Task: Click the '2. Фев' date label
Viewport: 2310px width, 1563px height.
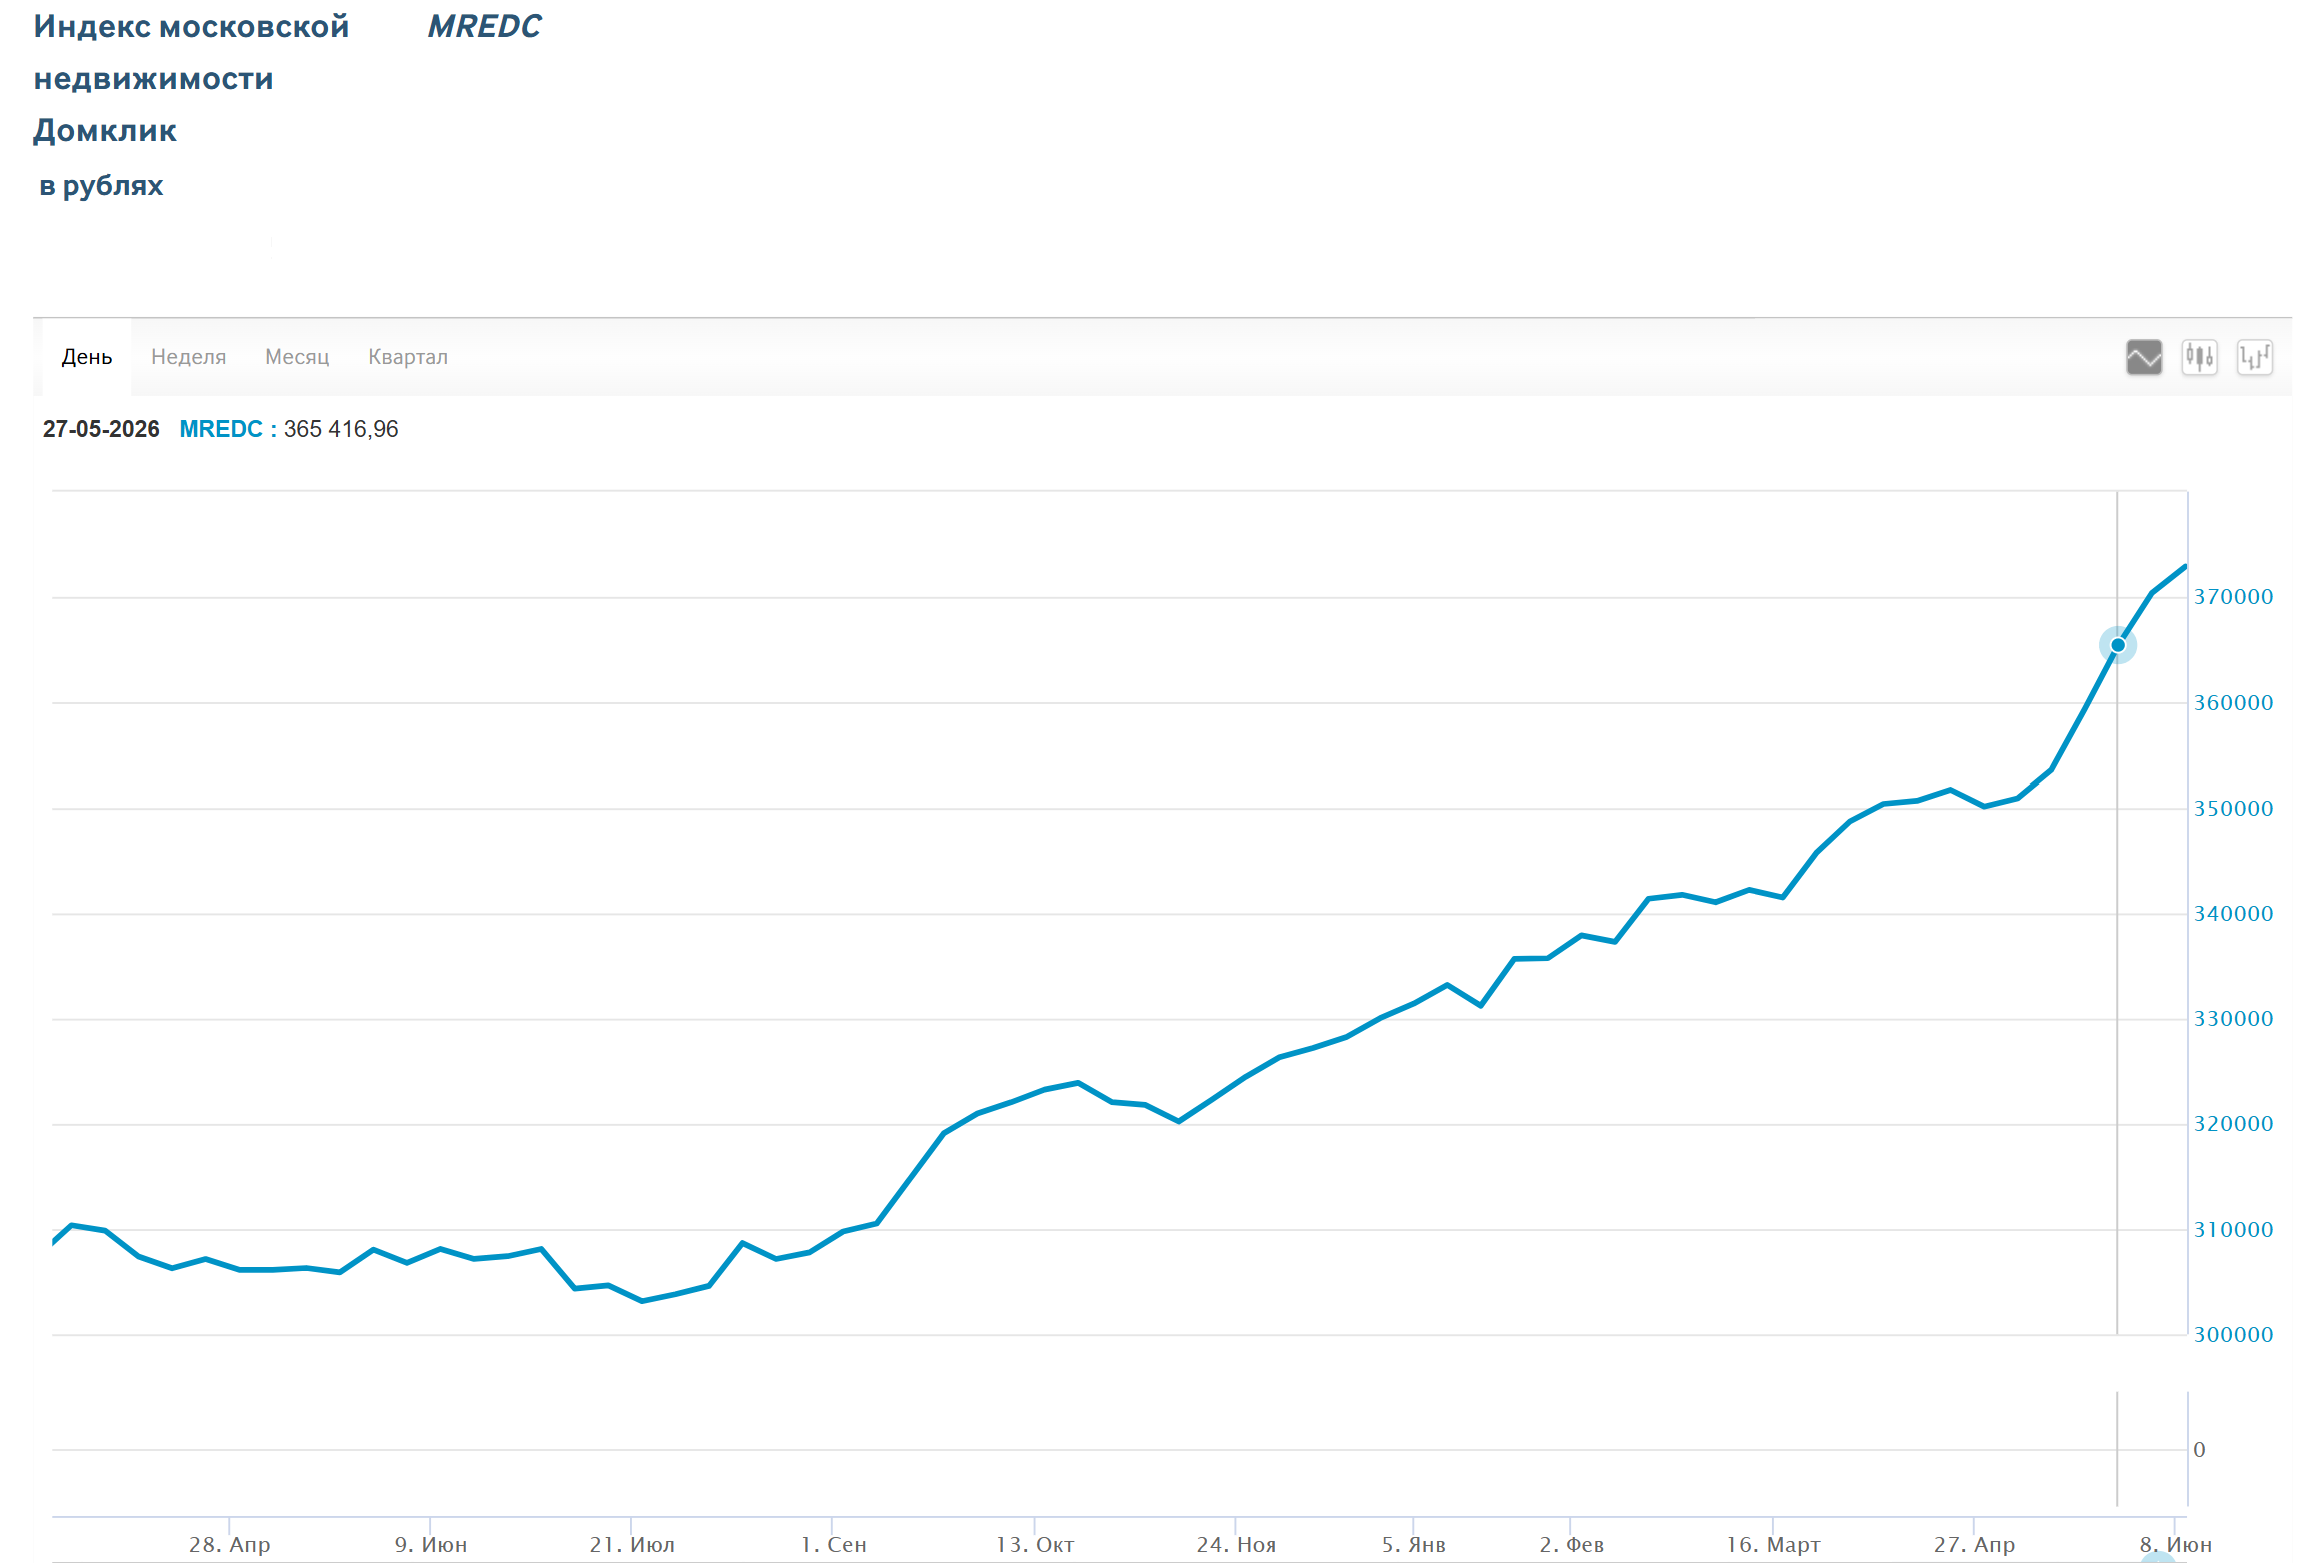Action: (1571, 1545)
